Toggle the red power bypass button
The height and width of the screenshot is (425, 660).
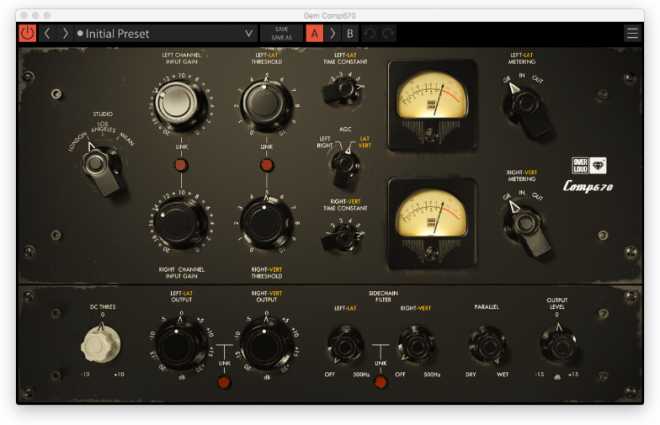click(27, 34)
